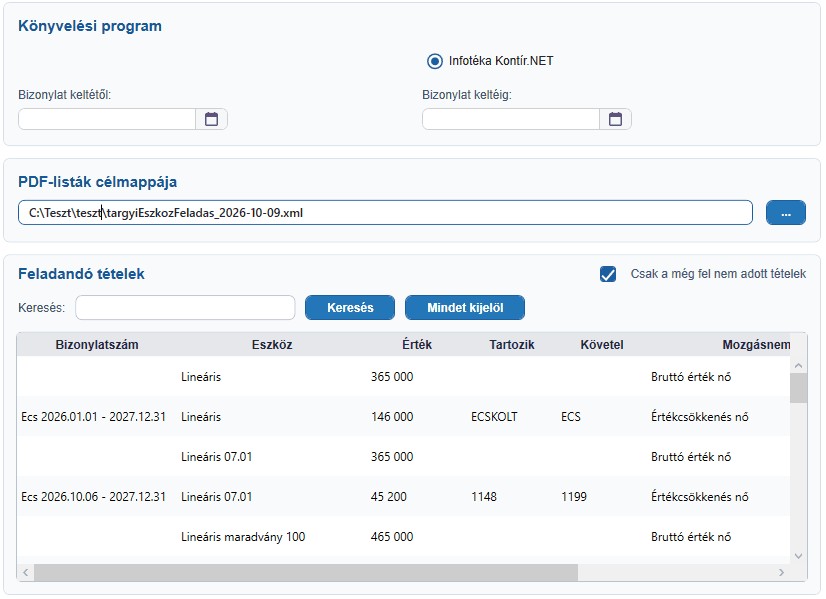Select the Lineáris maradvány 100 row
Image resolution: width=826 pixels, height=599 pixels.
(x=404, y=536)
